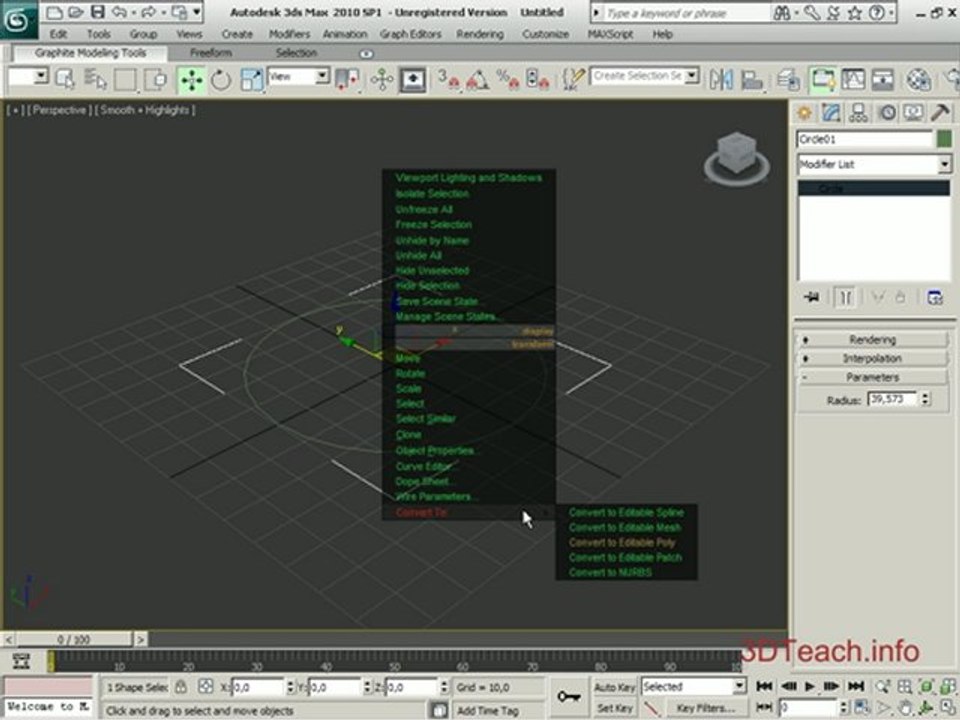Image resolution: width=960 pixels, height=720 pixels.
Task: Click the Select and Manipulate icon
Action: tap(381, 80)
